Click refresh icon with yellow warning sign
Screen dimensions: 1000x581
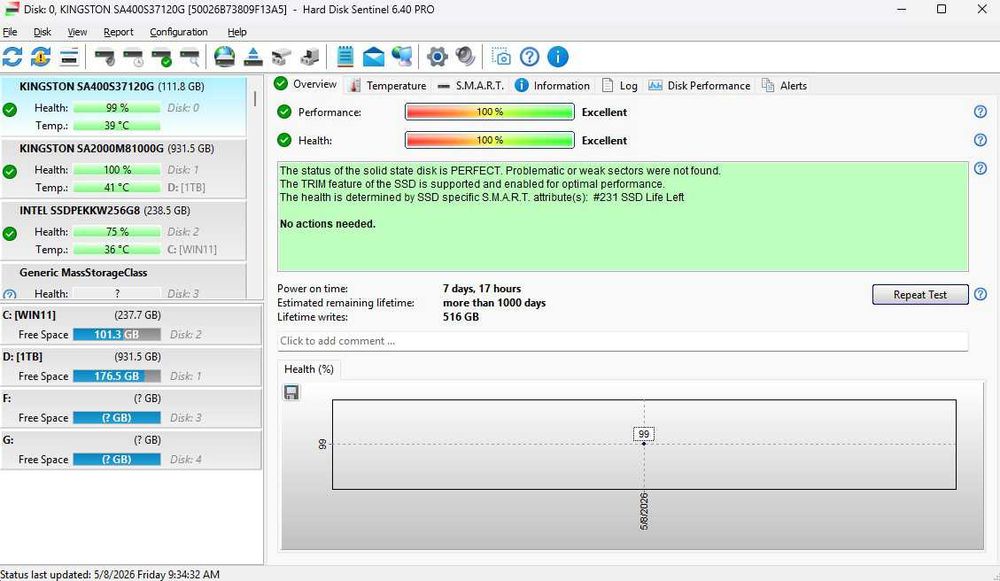point(41,57)
